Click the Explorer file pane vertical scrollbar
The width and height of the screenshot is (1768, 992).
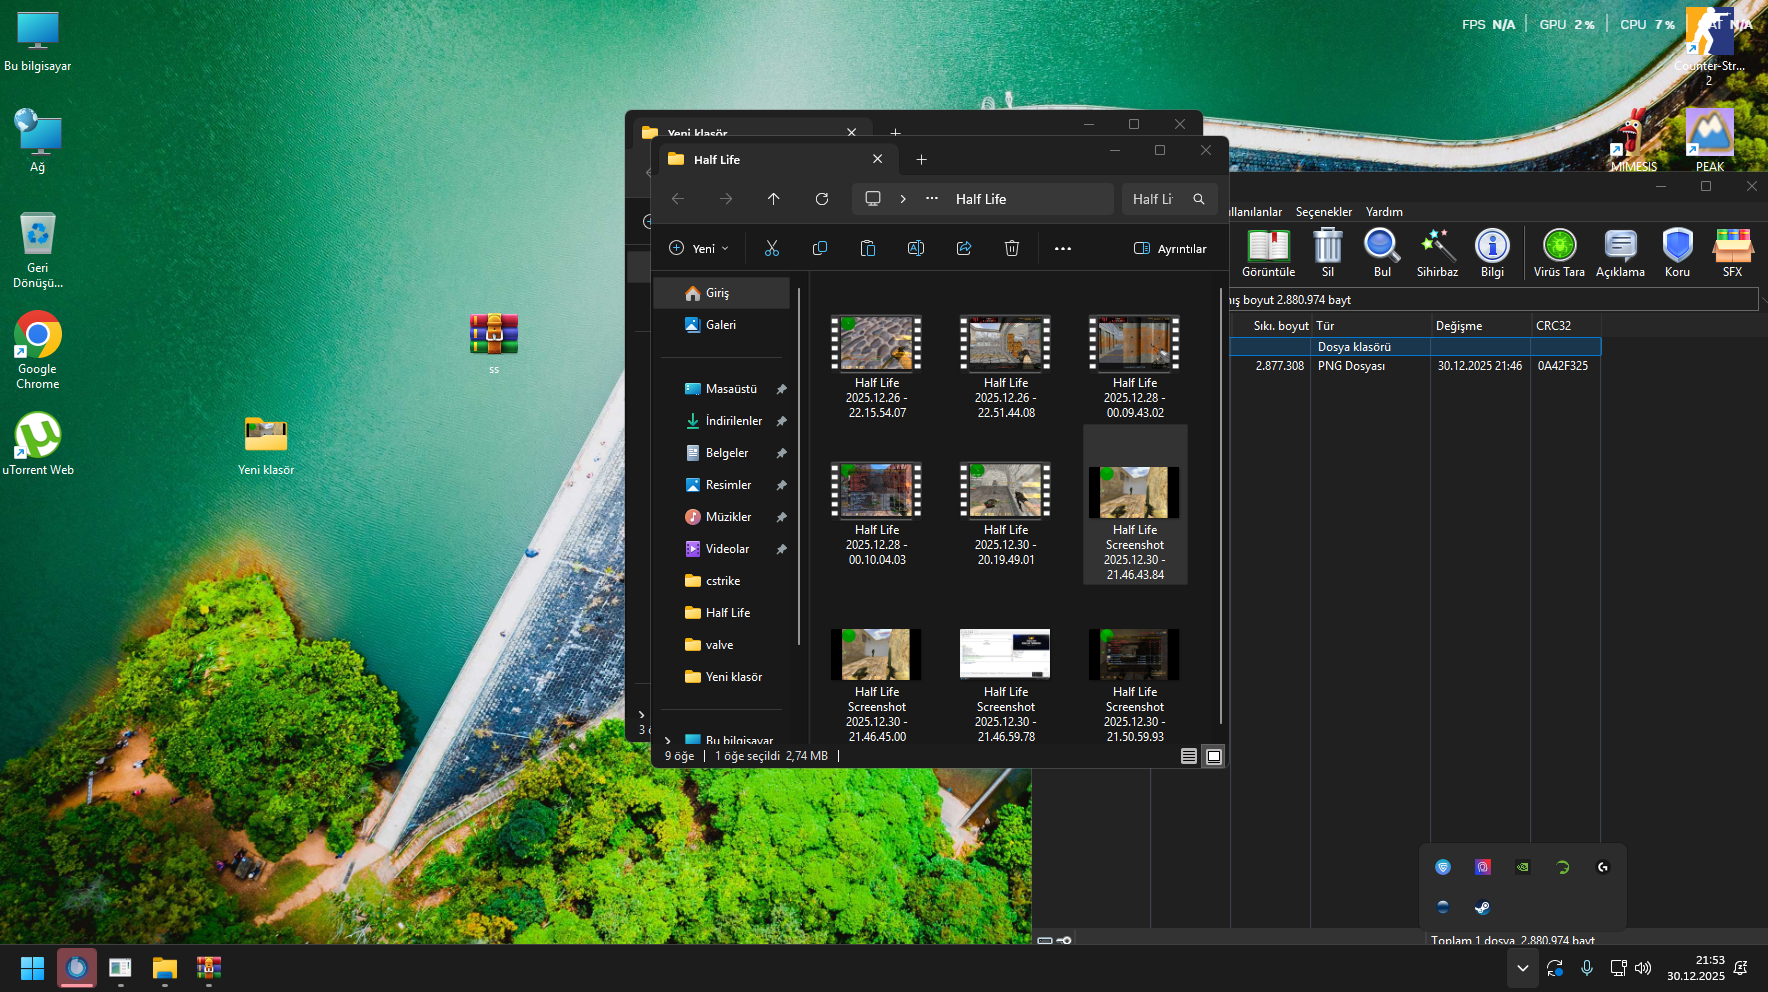pos(1221,505)
